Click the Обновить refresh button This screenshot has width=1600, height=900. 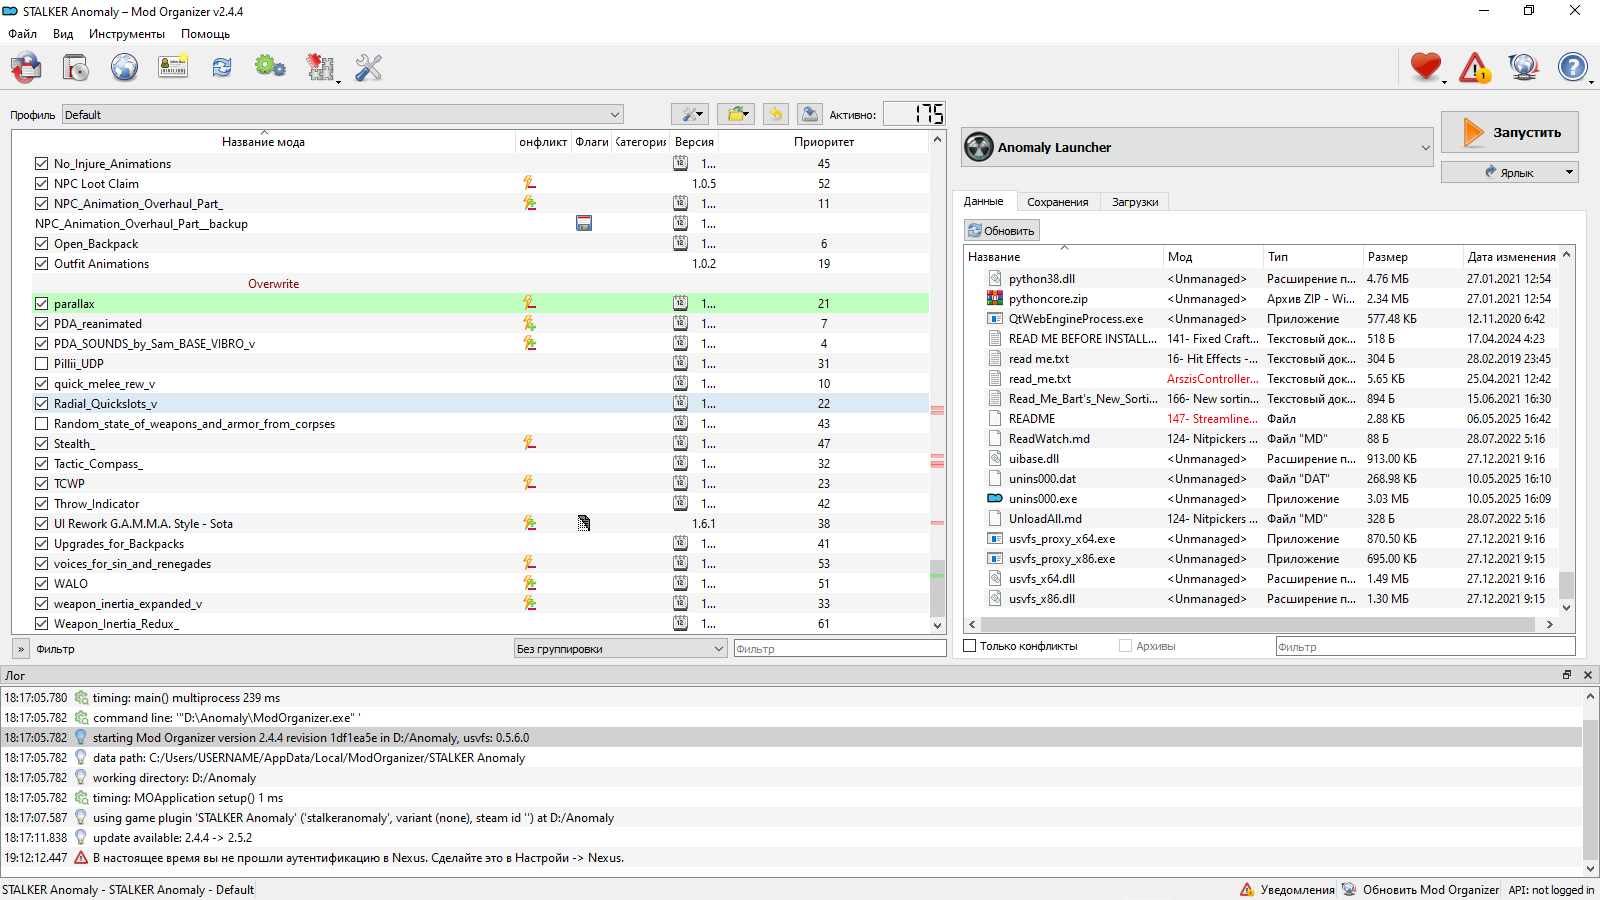pyautogui.click(x=1001, y=230)
